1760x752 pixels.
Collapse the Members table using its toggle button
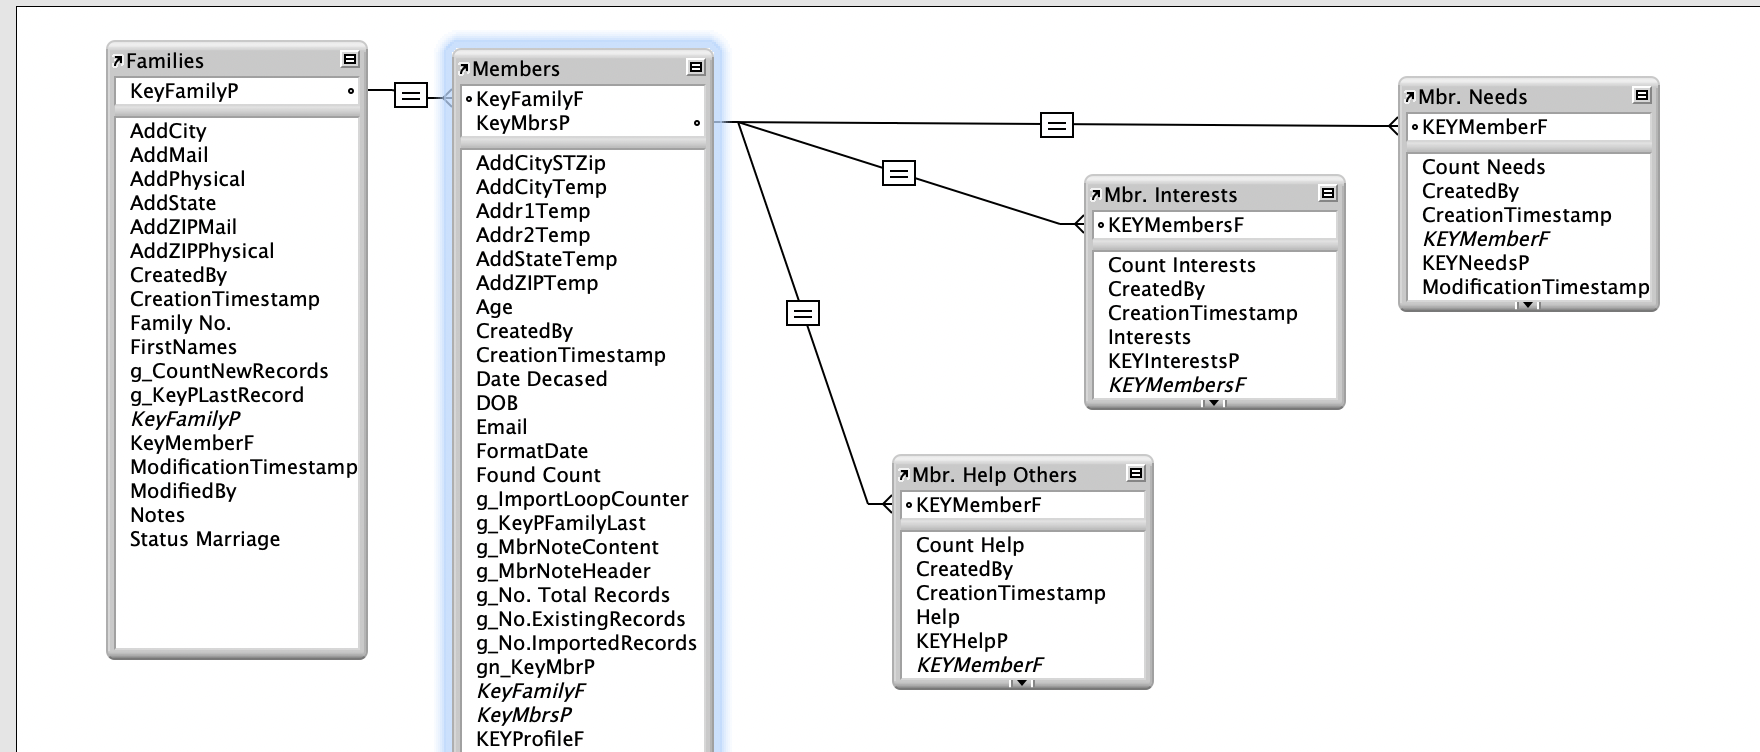(695, 68)
